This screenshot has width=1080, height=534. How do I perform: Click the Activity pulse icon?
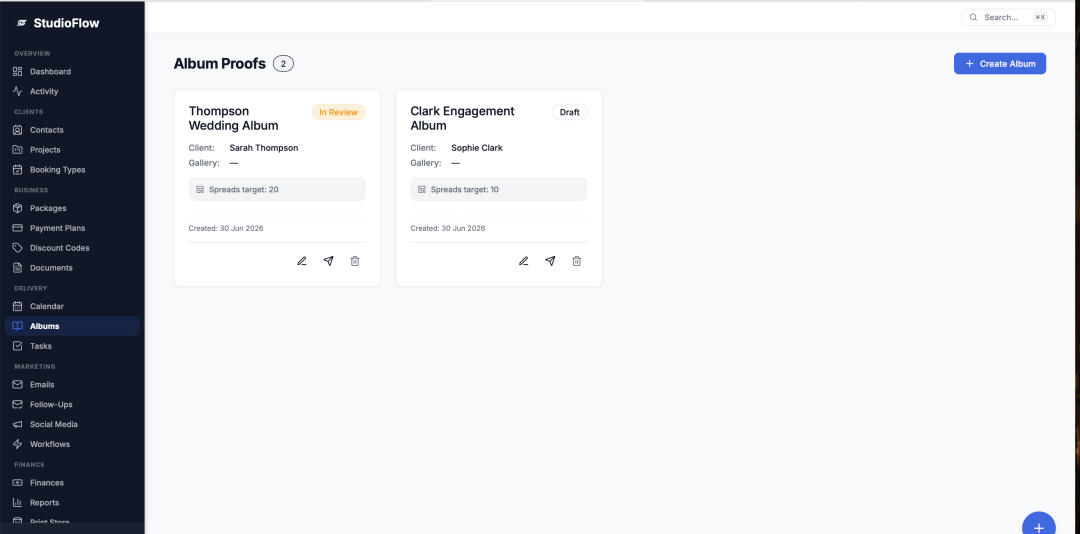[x=18, y=92]
